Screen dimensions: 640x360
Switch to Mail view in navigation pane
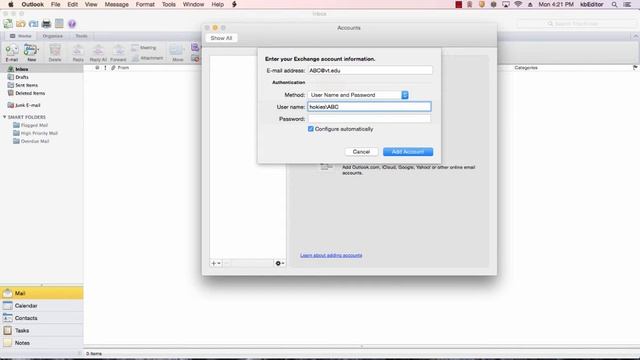42,293
